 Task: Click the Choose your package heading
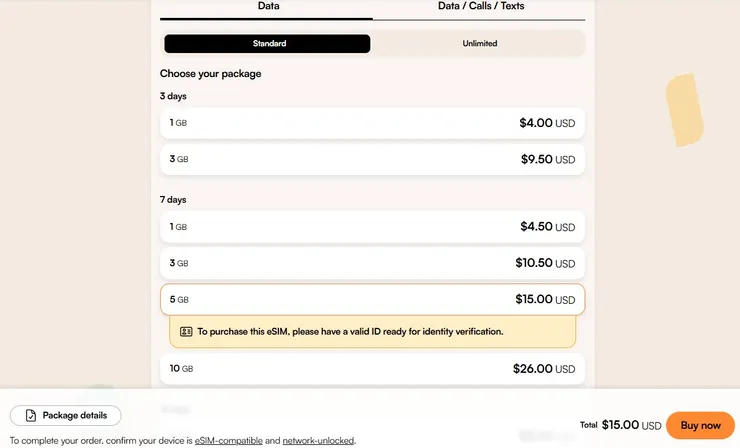tap(210, 74)
